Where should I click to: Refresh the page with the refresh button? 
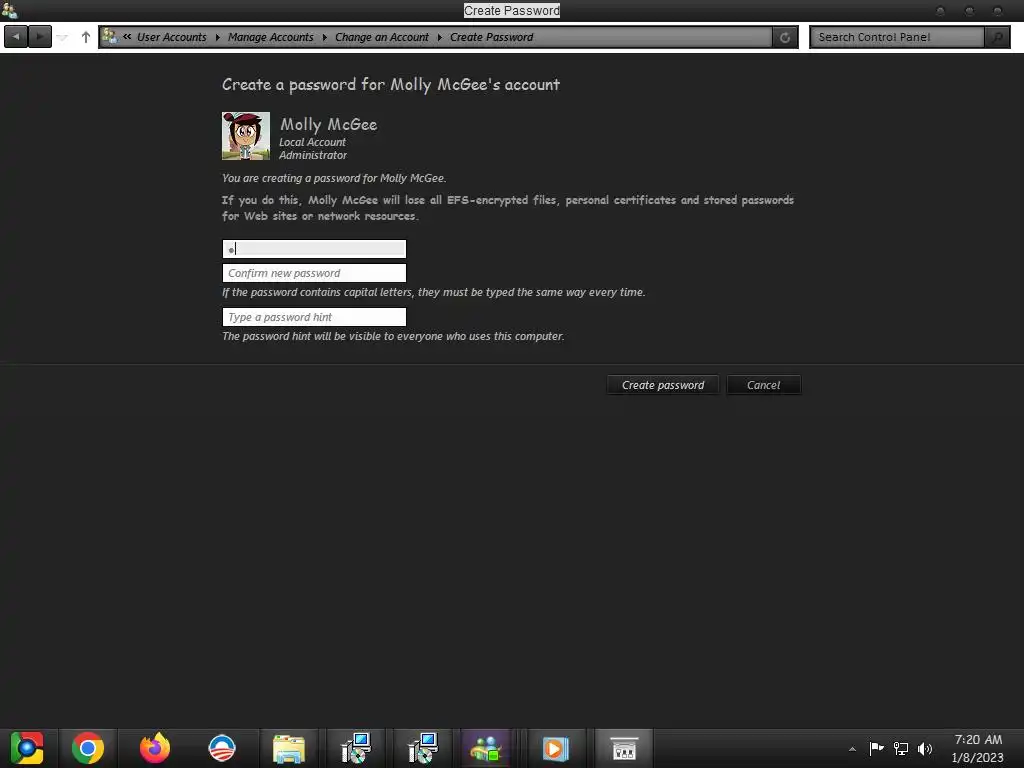point(785,37)
